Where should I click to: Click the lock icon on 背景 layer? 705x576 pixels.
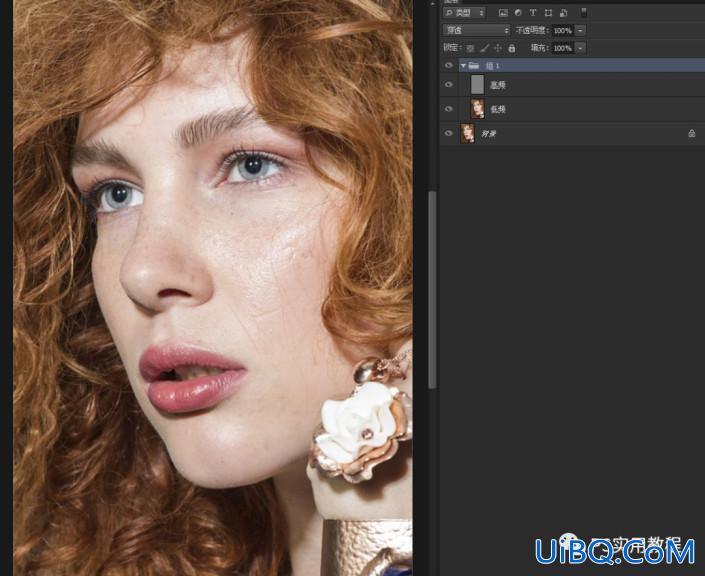click(x=692, y=134)
